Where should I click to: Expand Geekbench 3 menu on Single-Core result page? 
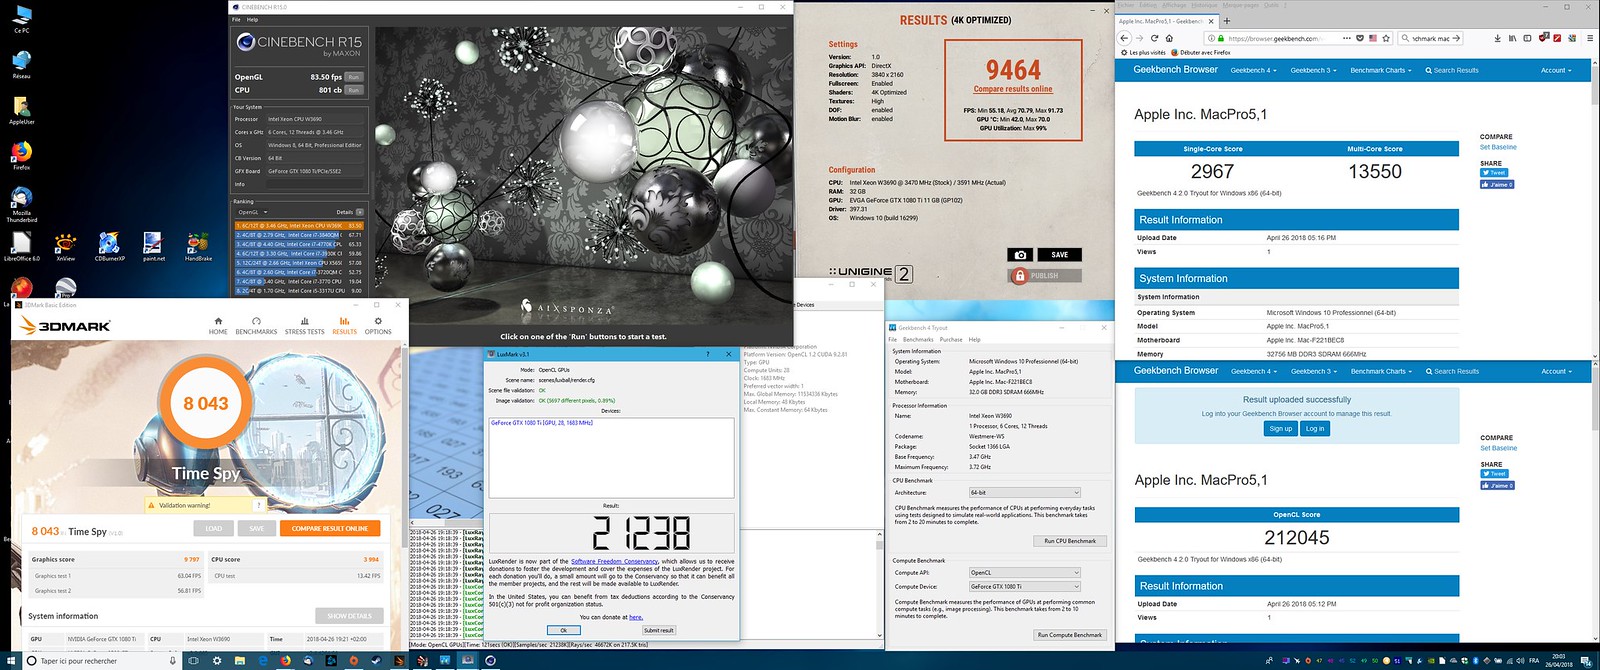[x=1313, y=70]
